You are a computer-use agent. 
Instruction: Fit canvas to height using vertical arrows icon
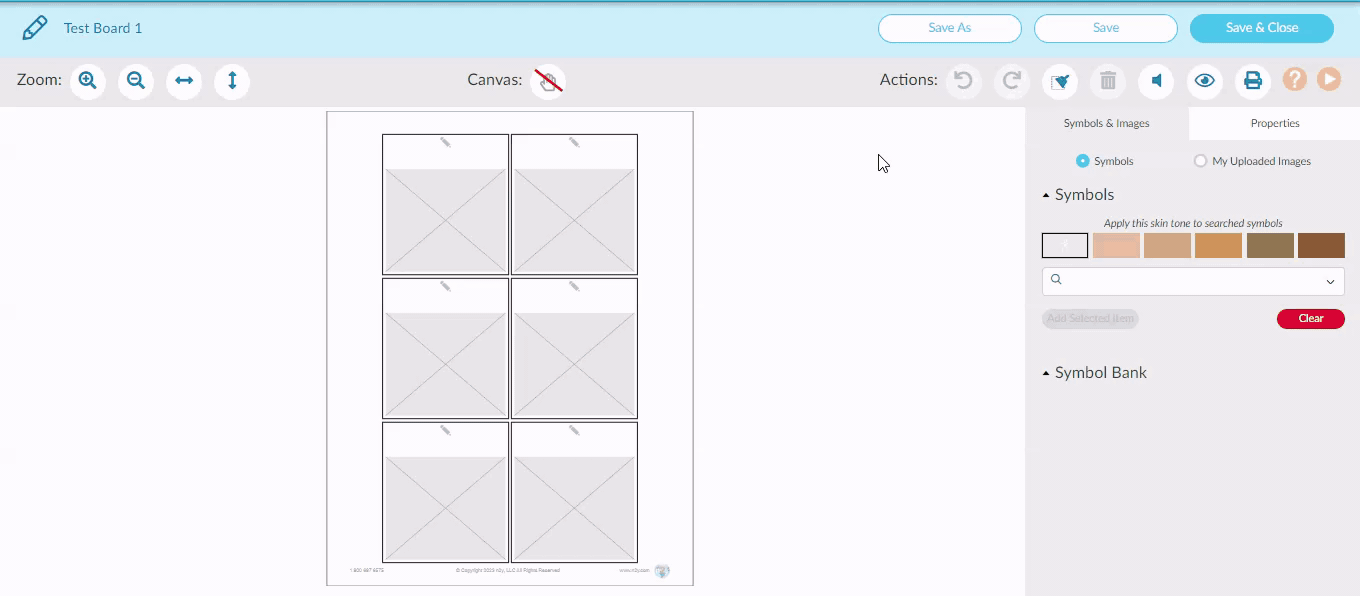coord(232,81)
